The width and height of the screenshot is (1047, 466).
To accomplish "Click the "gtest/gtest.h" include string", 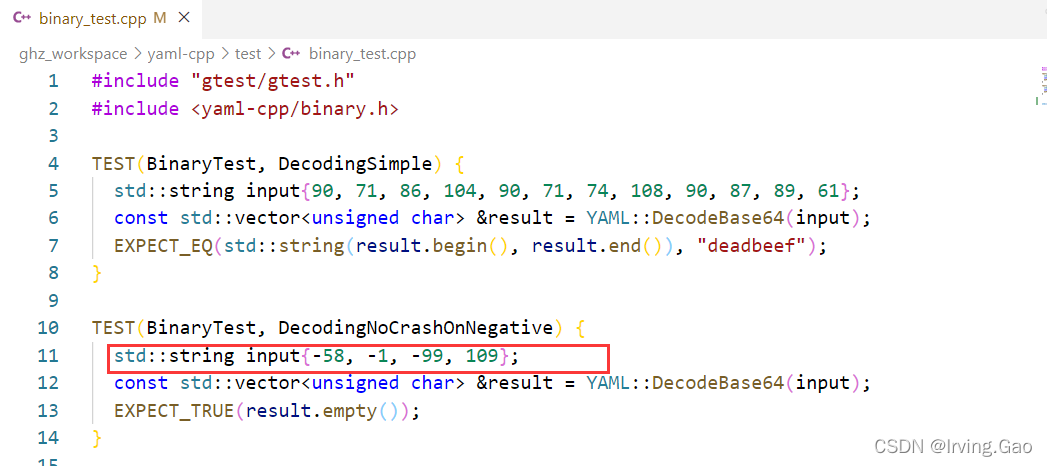I will click(272, 81).
